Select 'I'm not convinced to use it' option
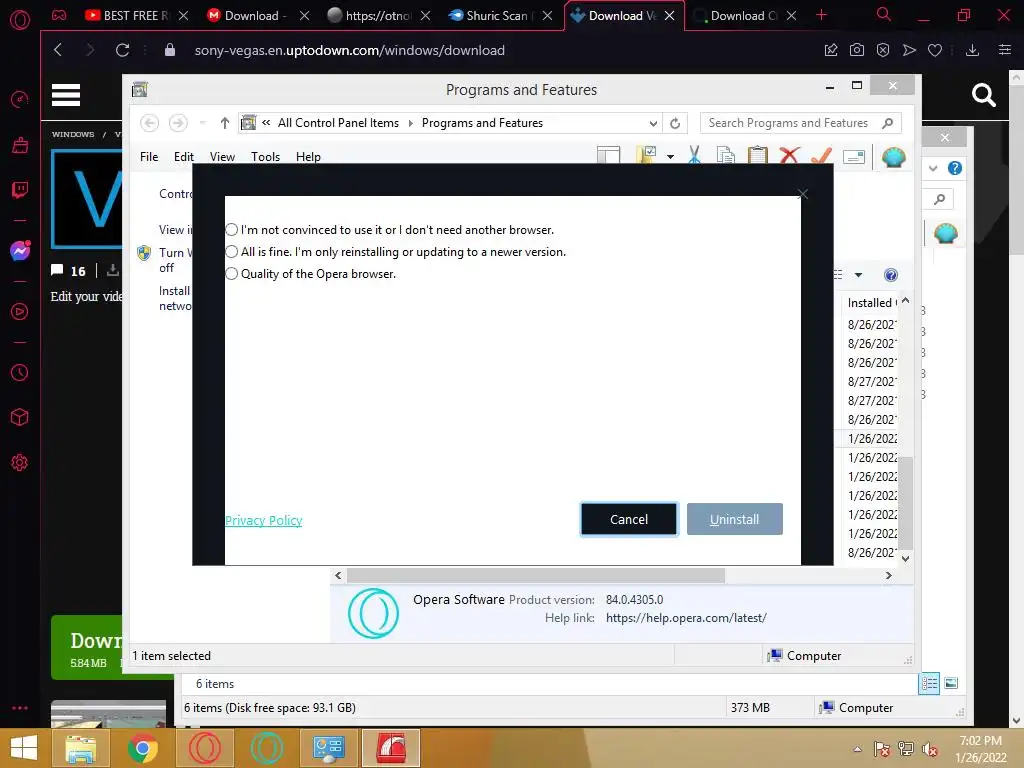Image resolution: width=1024 pixels, height=768 pixels. click(x=232, y=230)
